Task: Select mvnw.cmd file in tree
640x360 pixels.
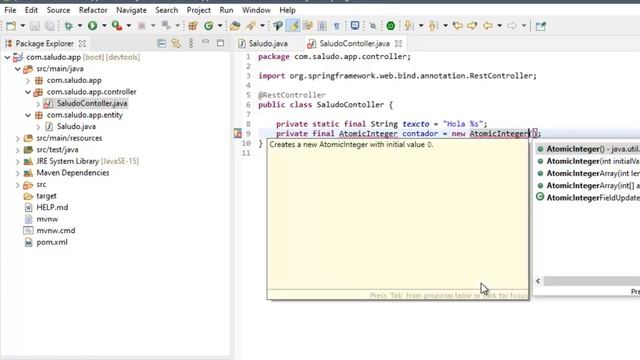Action: [x=56, y=231]
